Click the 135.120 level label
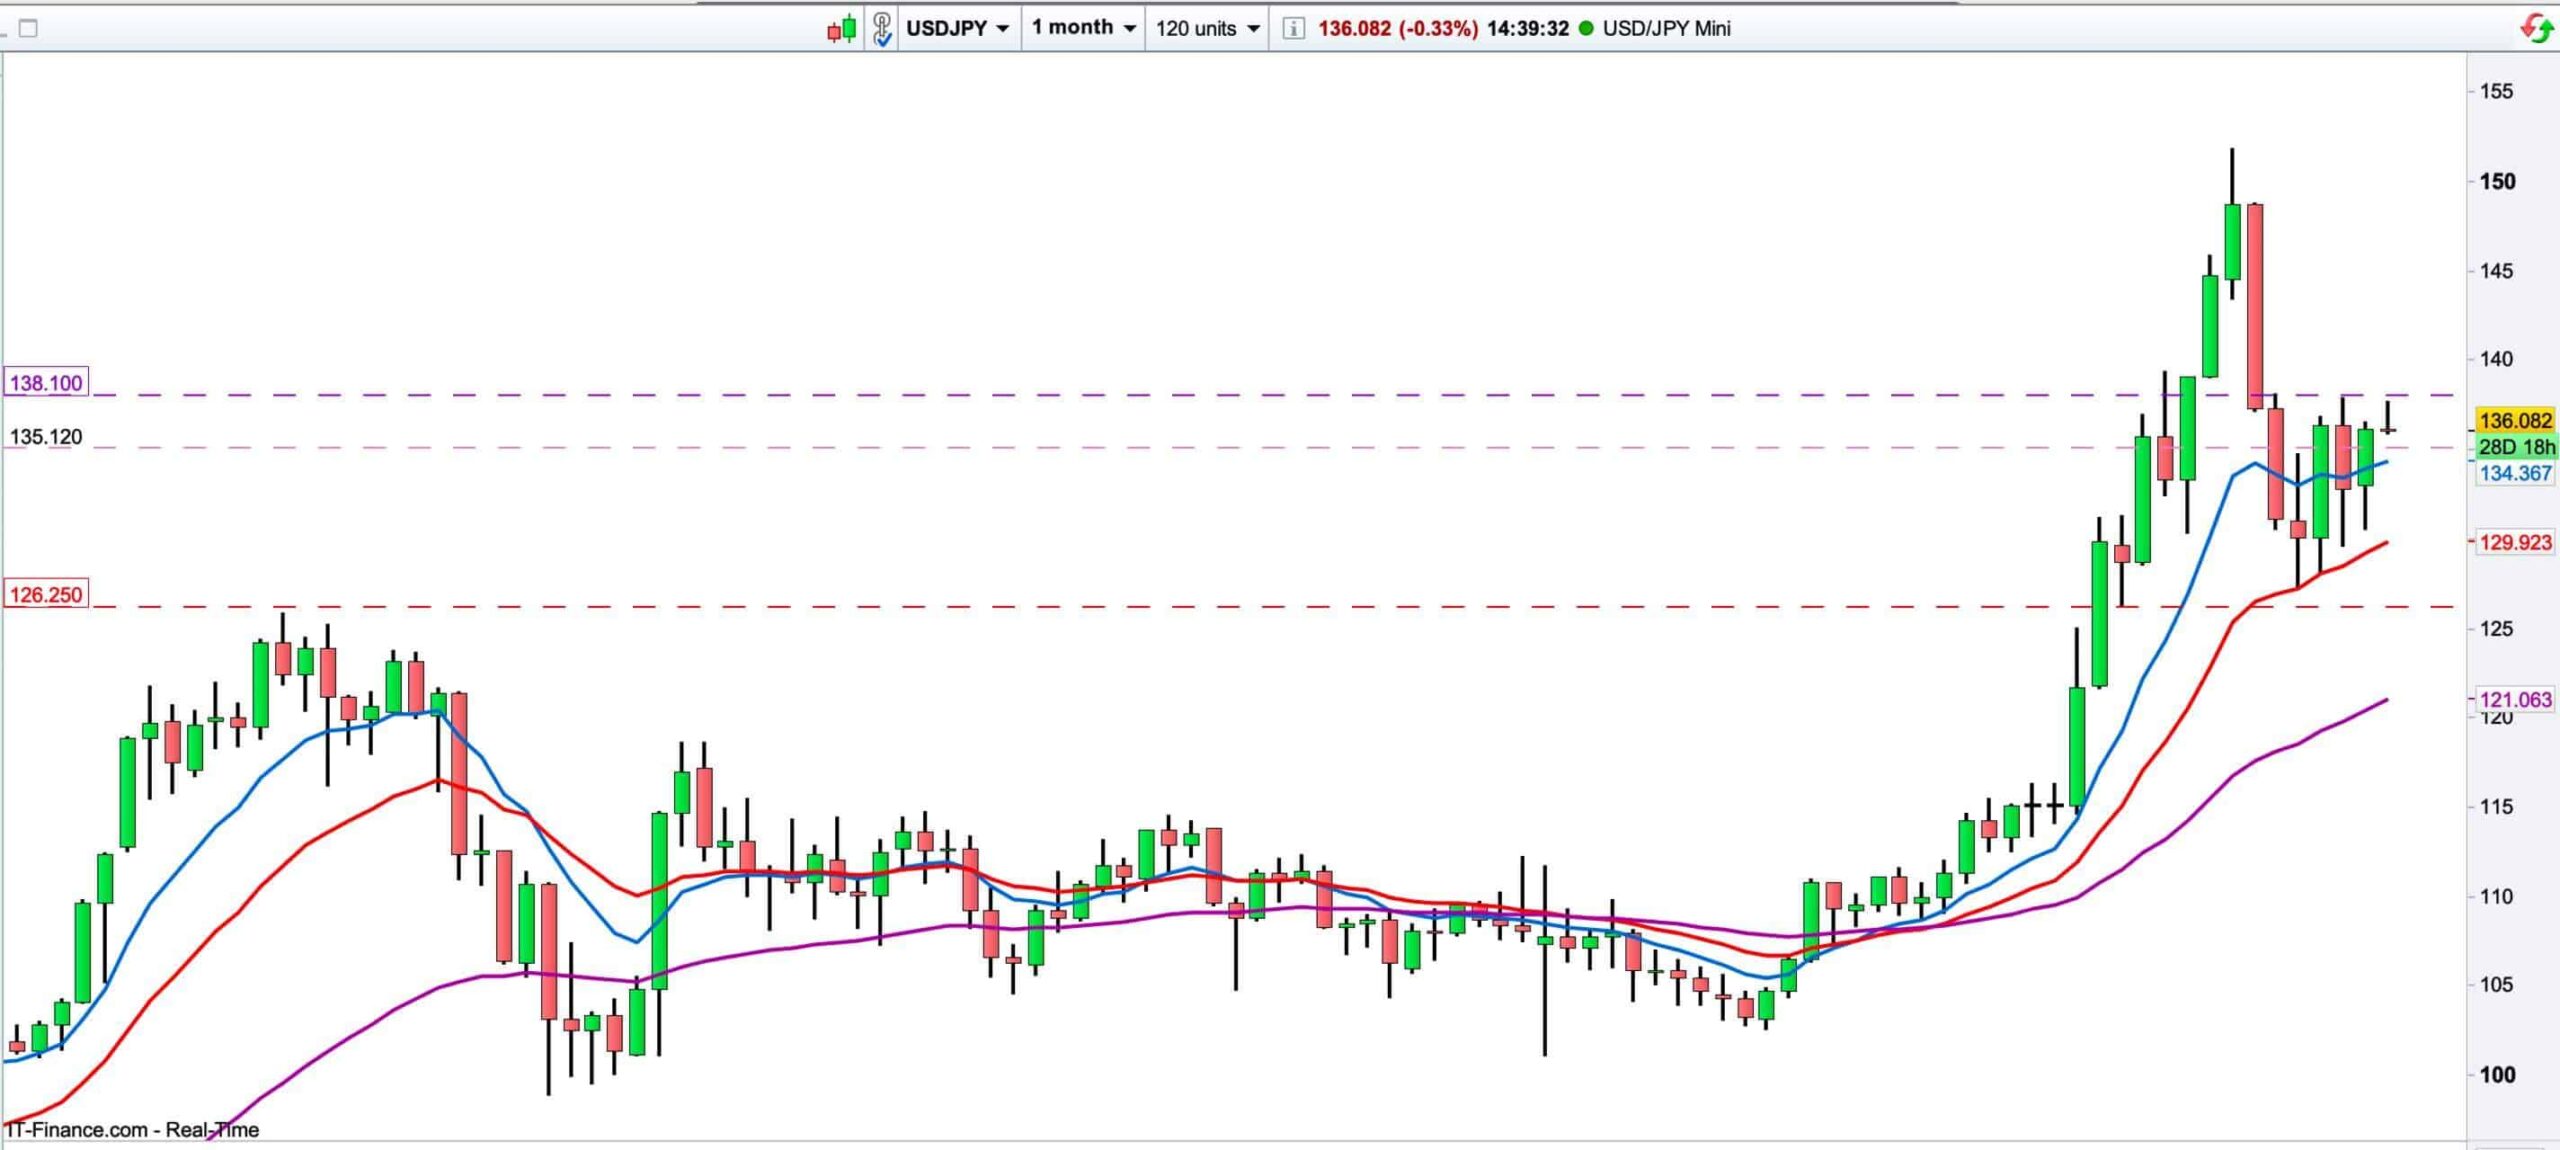 [x=46, y=437]
